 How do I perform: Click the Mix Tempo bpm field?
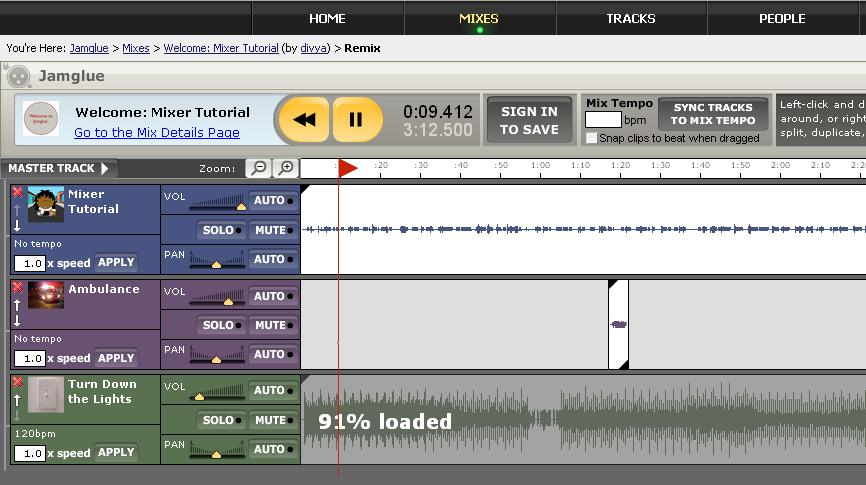click(x=603, y=120)
